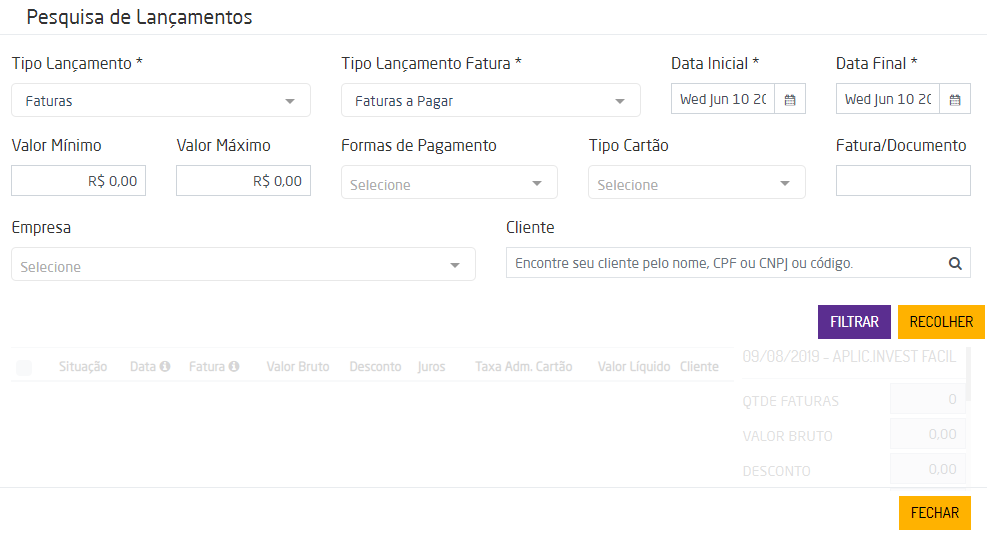This screenshot has width=987, height=535.
Task: Open the Data Inicial calendar picker
Action: 790,100
